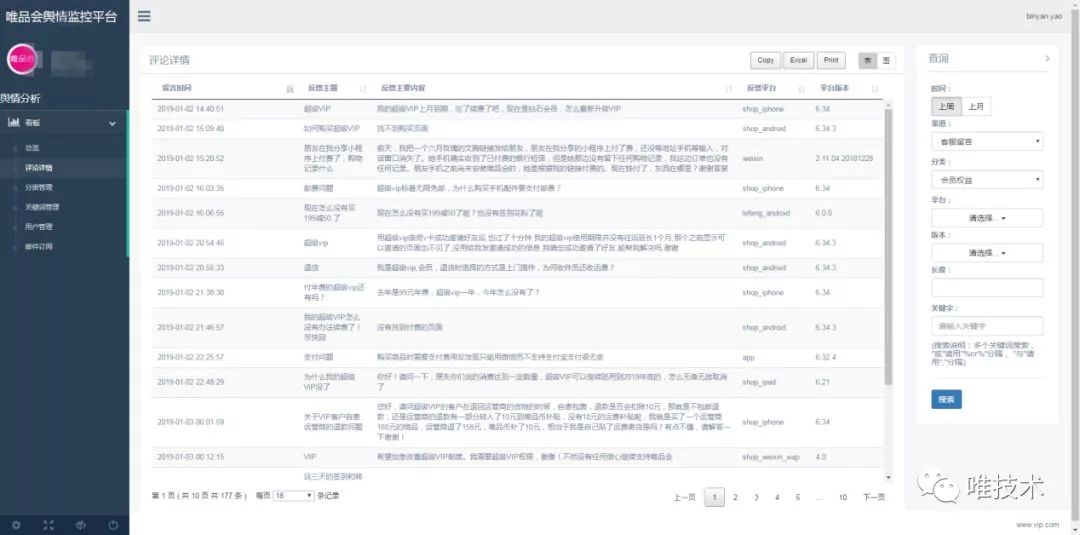Go to page 3
The height and width of the screenshot is (535, 1080).
[x=756, y=497]
